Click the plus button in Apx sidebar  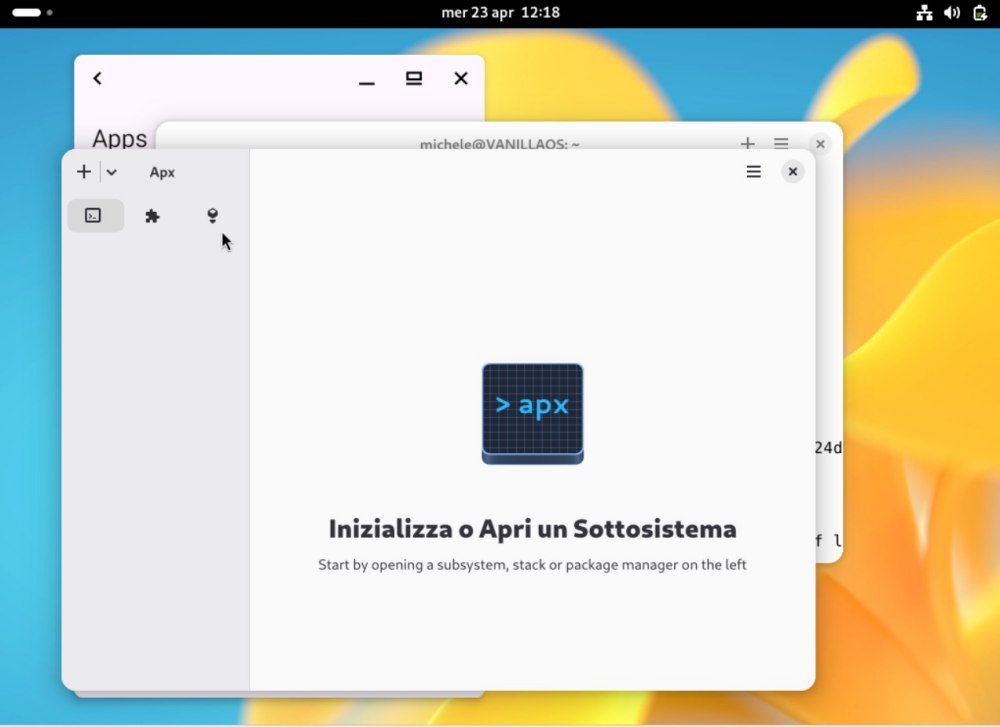84,172
